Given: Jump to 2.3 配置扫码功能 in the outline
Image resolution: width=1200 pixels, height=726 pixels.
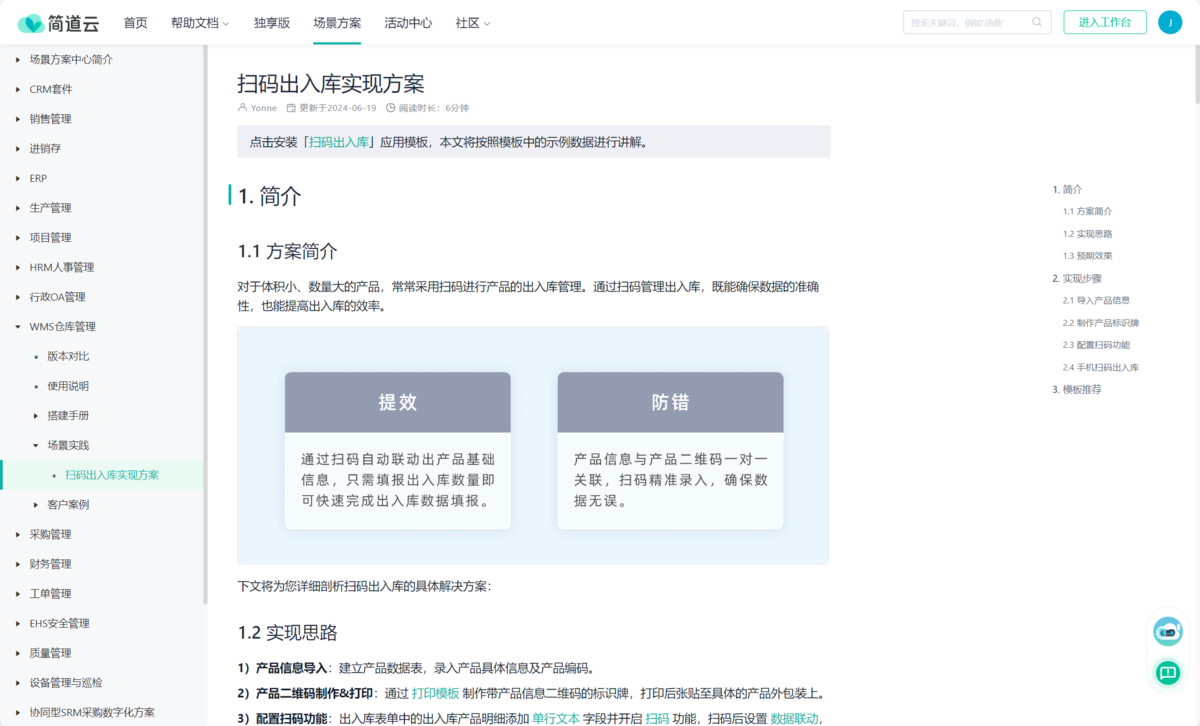Looking at the screenshot, I should 1099,345.
